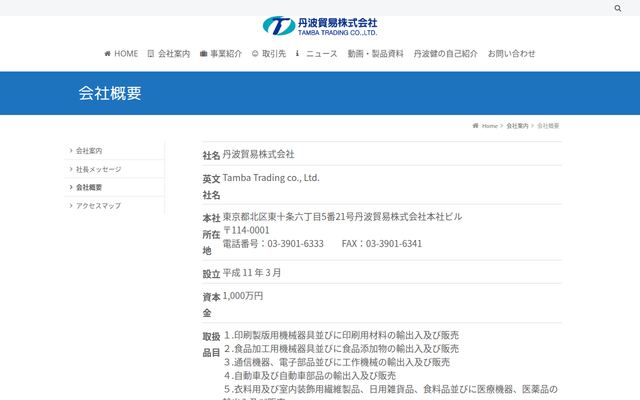Click item 1 about 印刷製版用機械器具
The height and width of the screenshot is (400, 640).
341,335
